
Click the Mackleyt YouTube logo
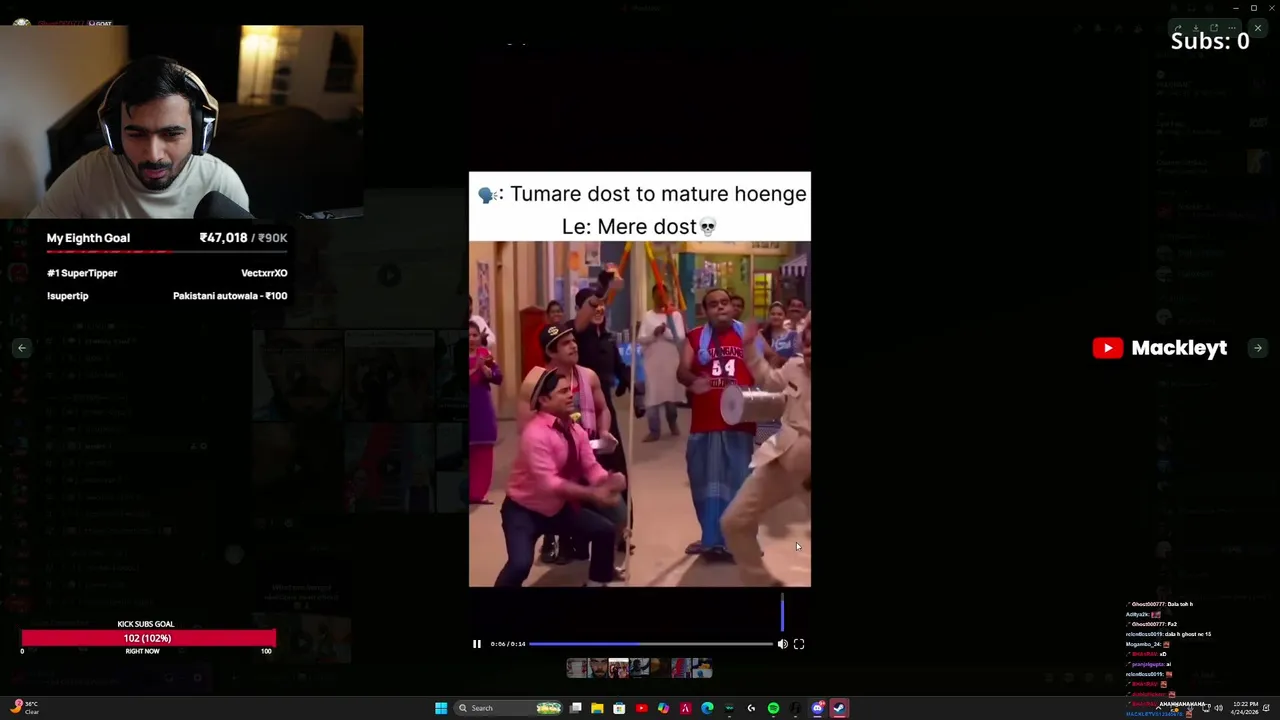click(1160, 348)
